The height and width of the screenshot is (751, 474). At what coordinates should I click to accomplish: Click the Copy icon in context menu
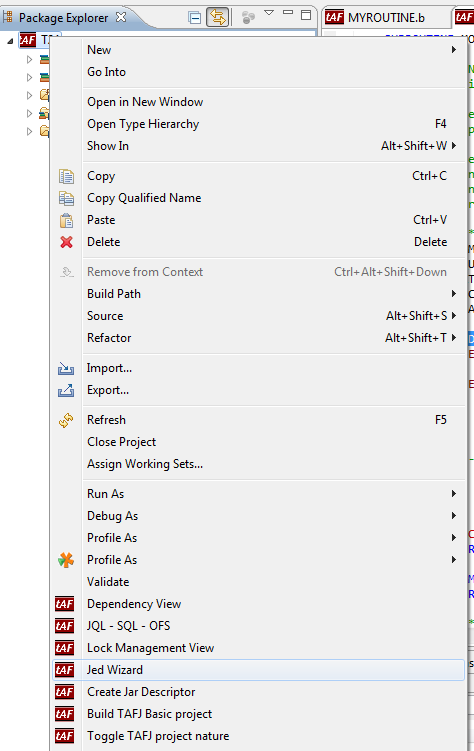66,176
